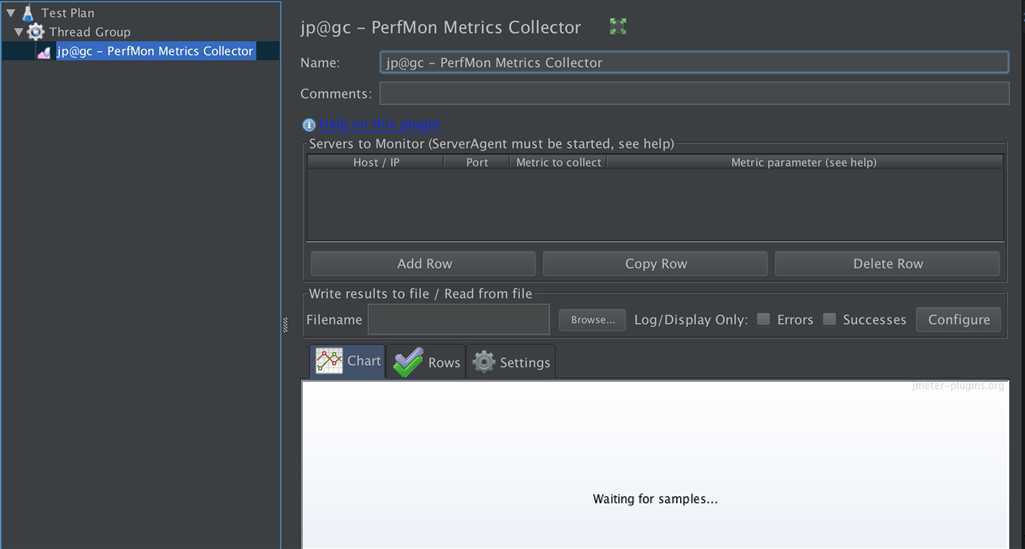Open the Help on this plugin link

point(379,124)
